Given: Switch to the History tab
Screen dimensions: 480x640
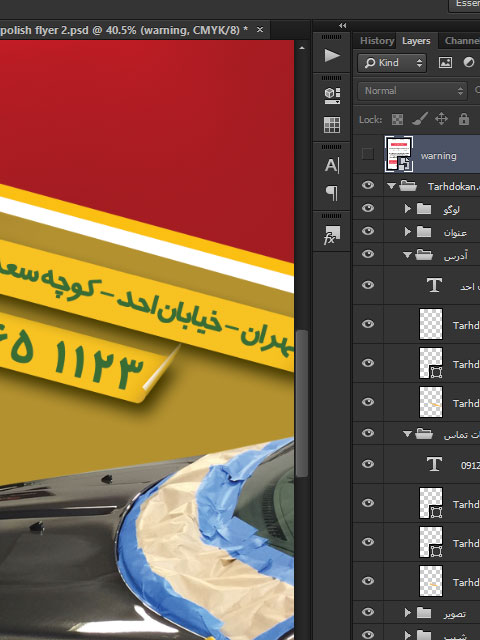Looking at the screenshot, I should [x=377, y=41].
